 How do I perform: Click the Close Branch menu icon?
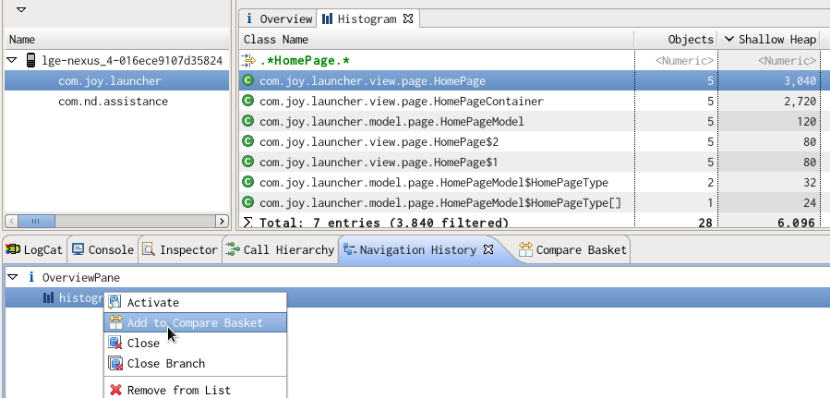click(115, 363)
